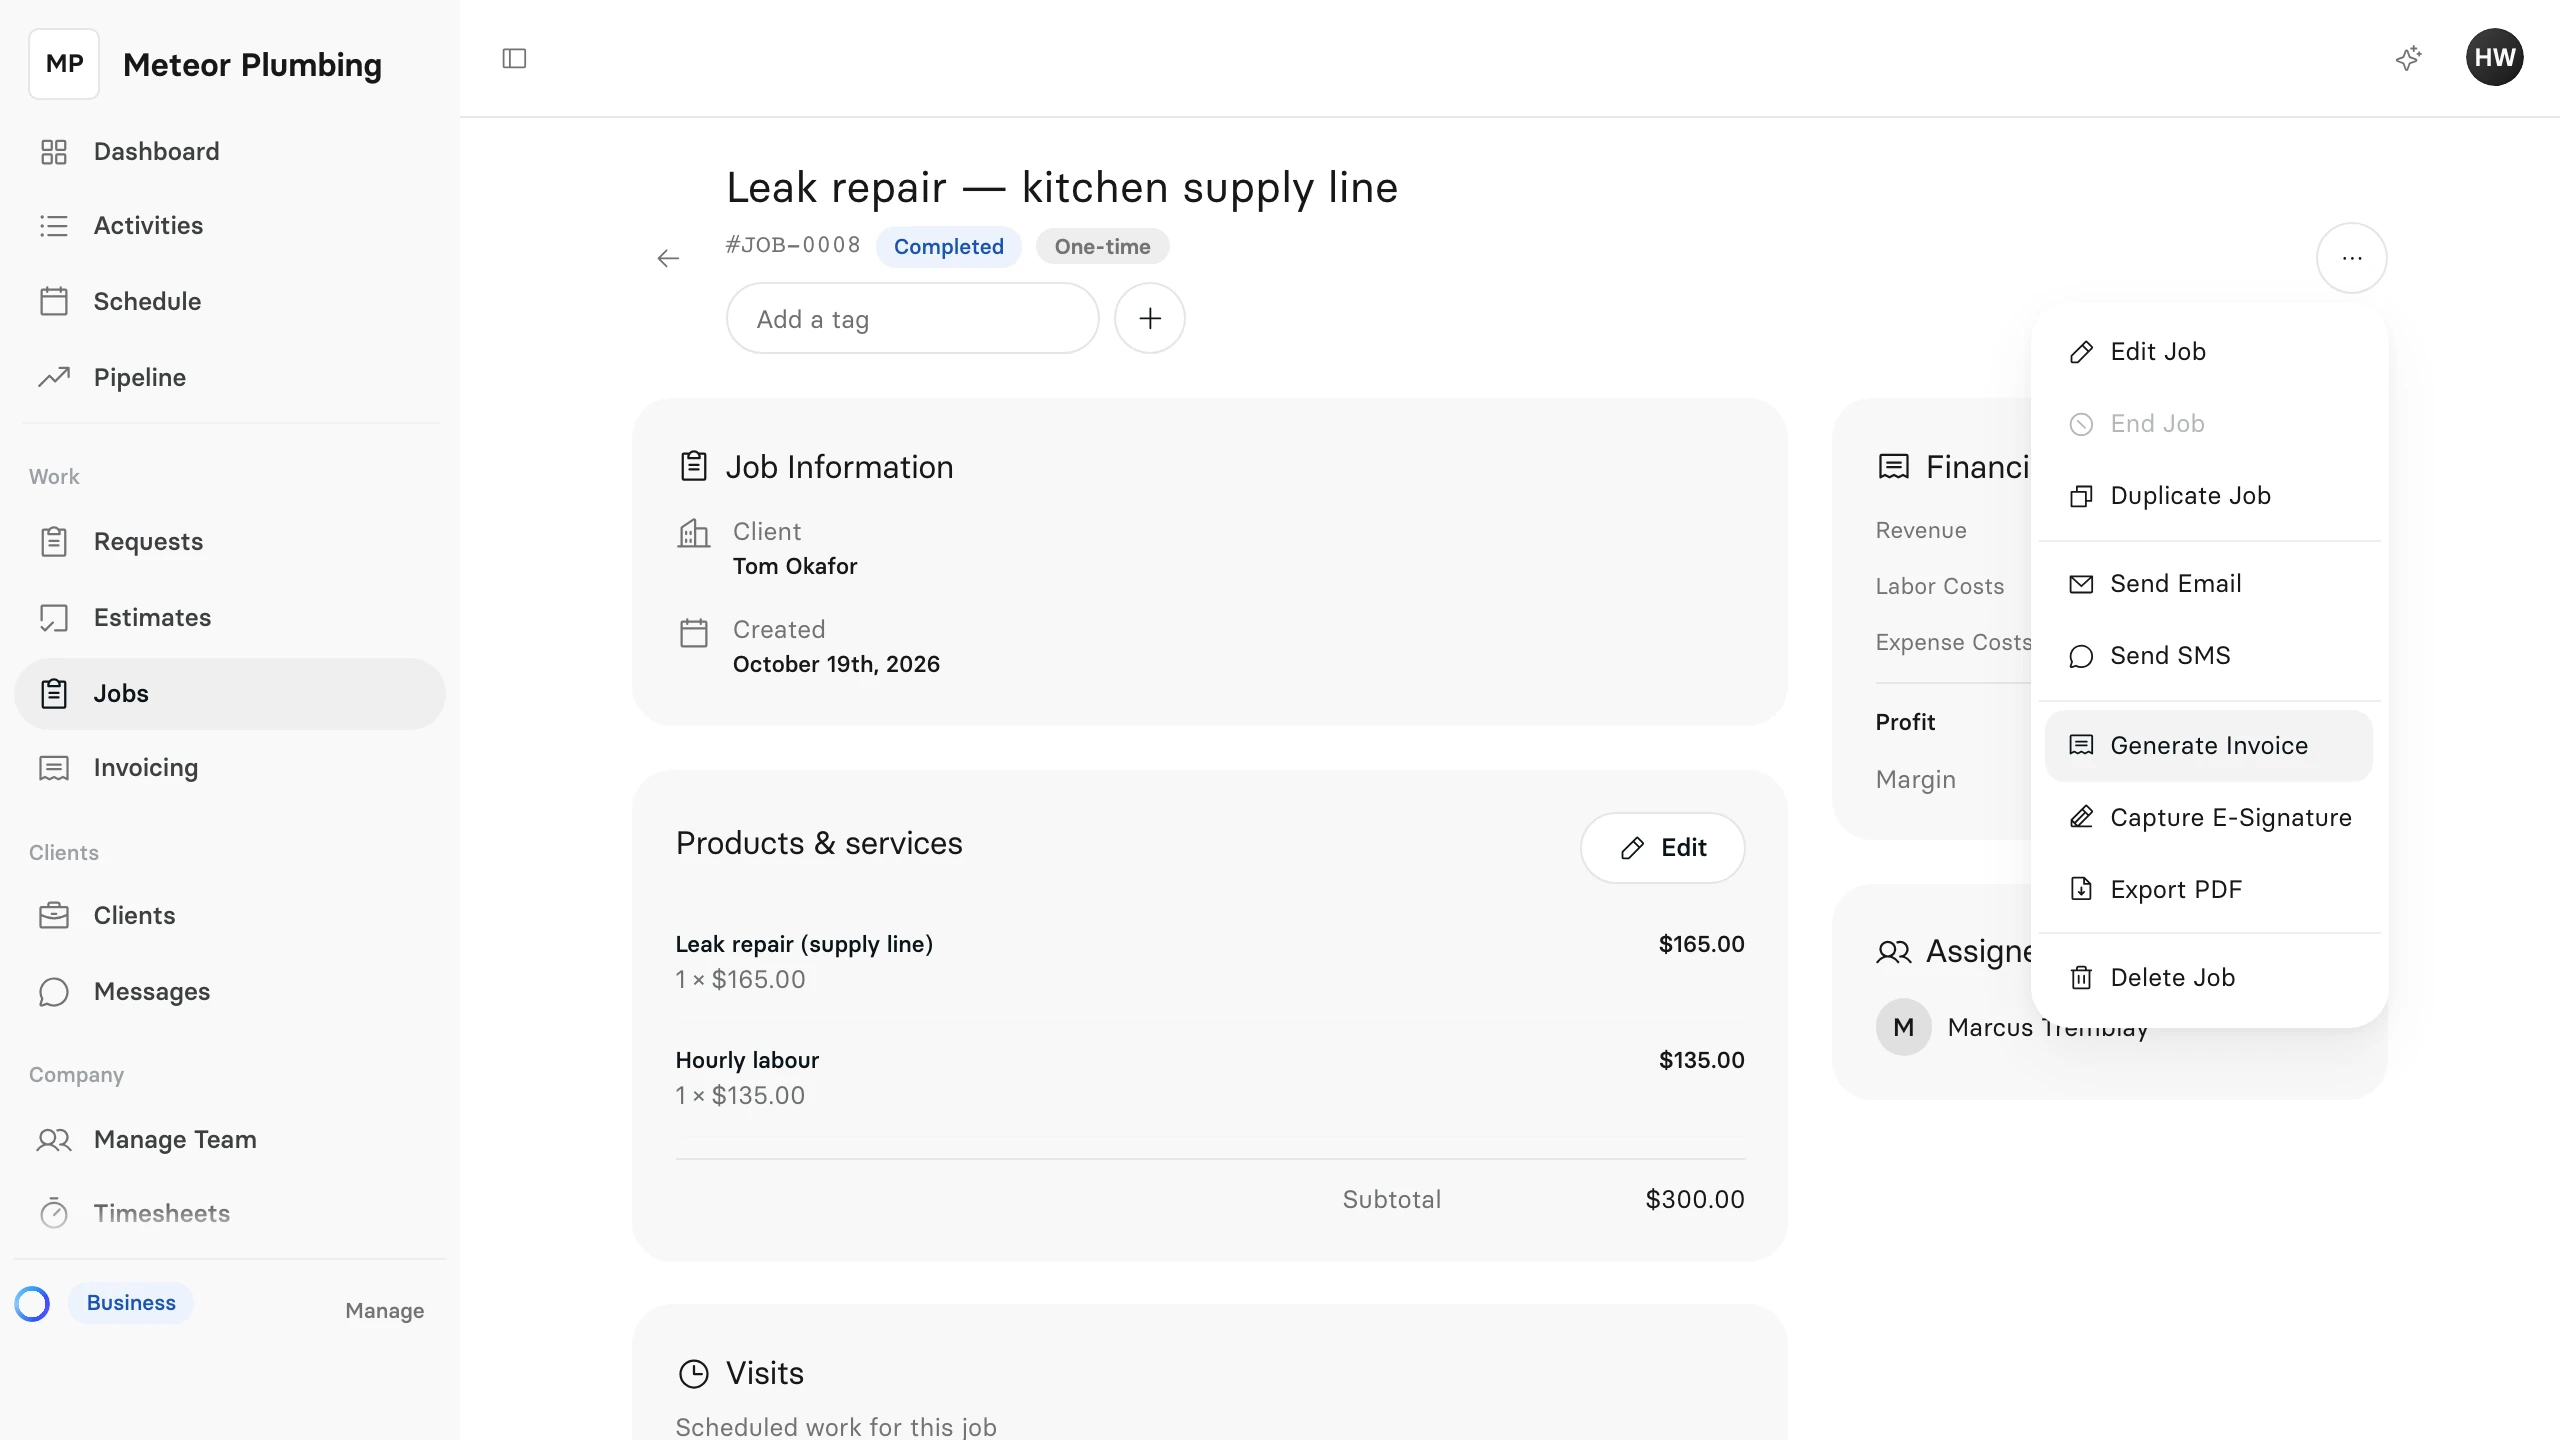Choose Edit Job from the menu

[x=2208, y=352]
